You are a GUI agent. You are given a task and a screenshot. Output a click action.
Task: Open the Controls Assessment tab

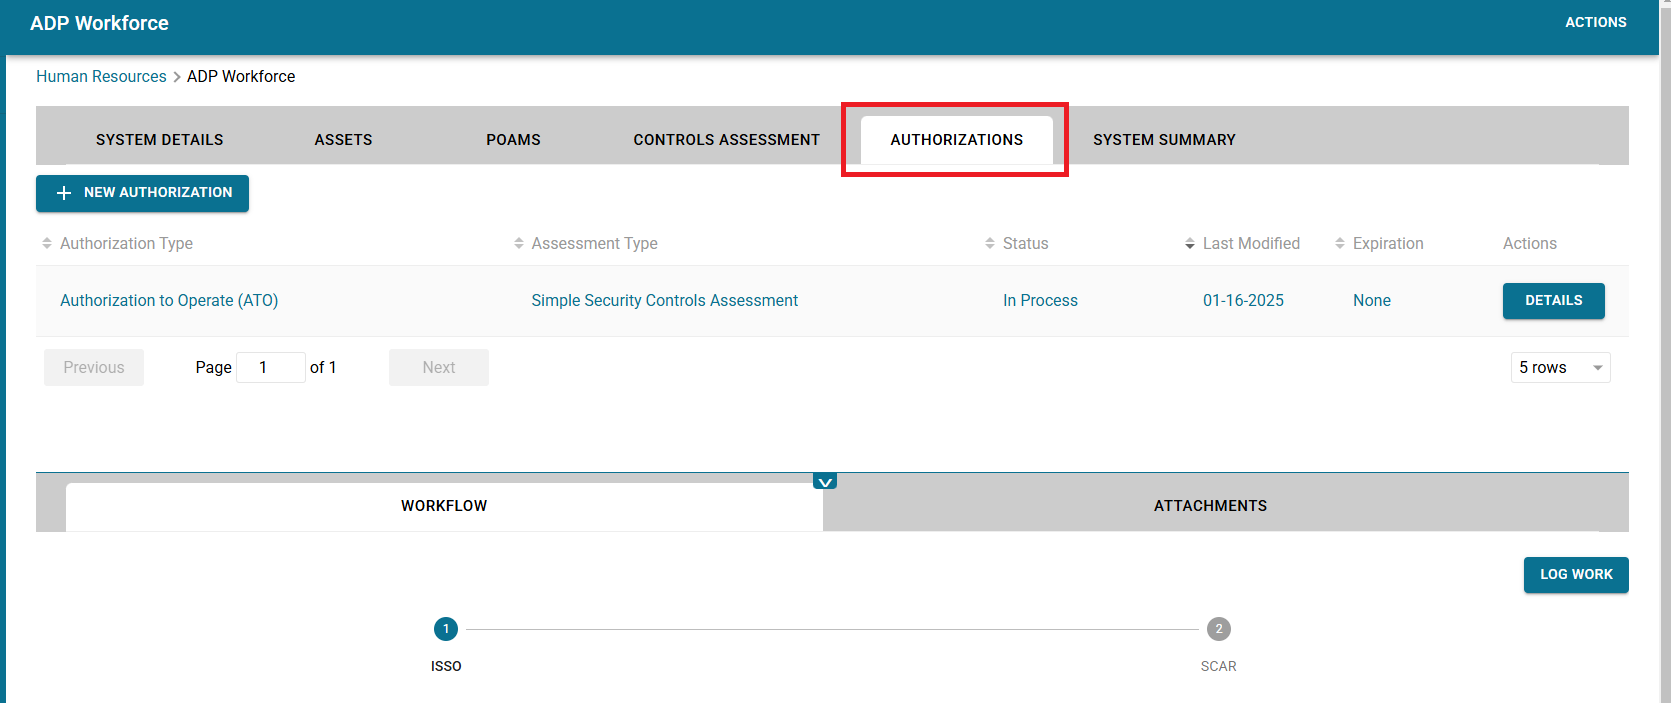pyautogui.click(x=726, y=140)
